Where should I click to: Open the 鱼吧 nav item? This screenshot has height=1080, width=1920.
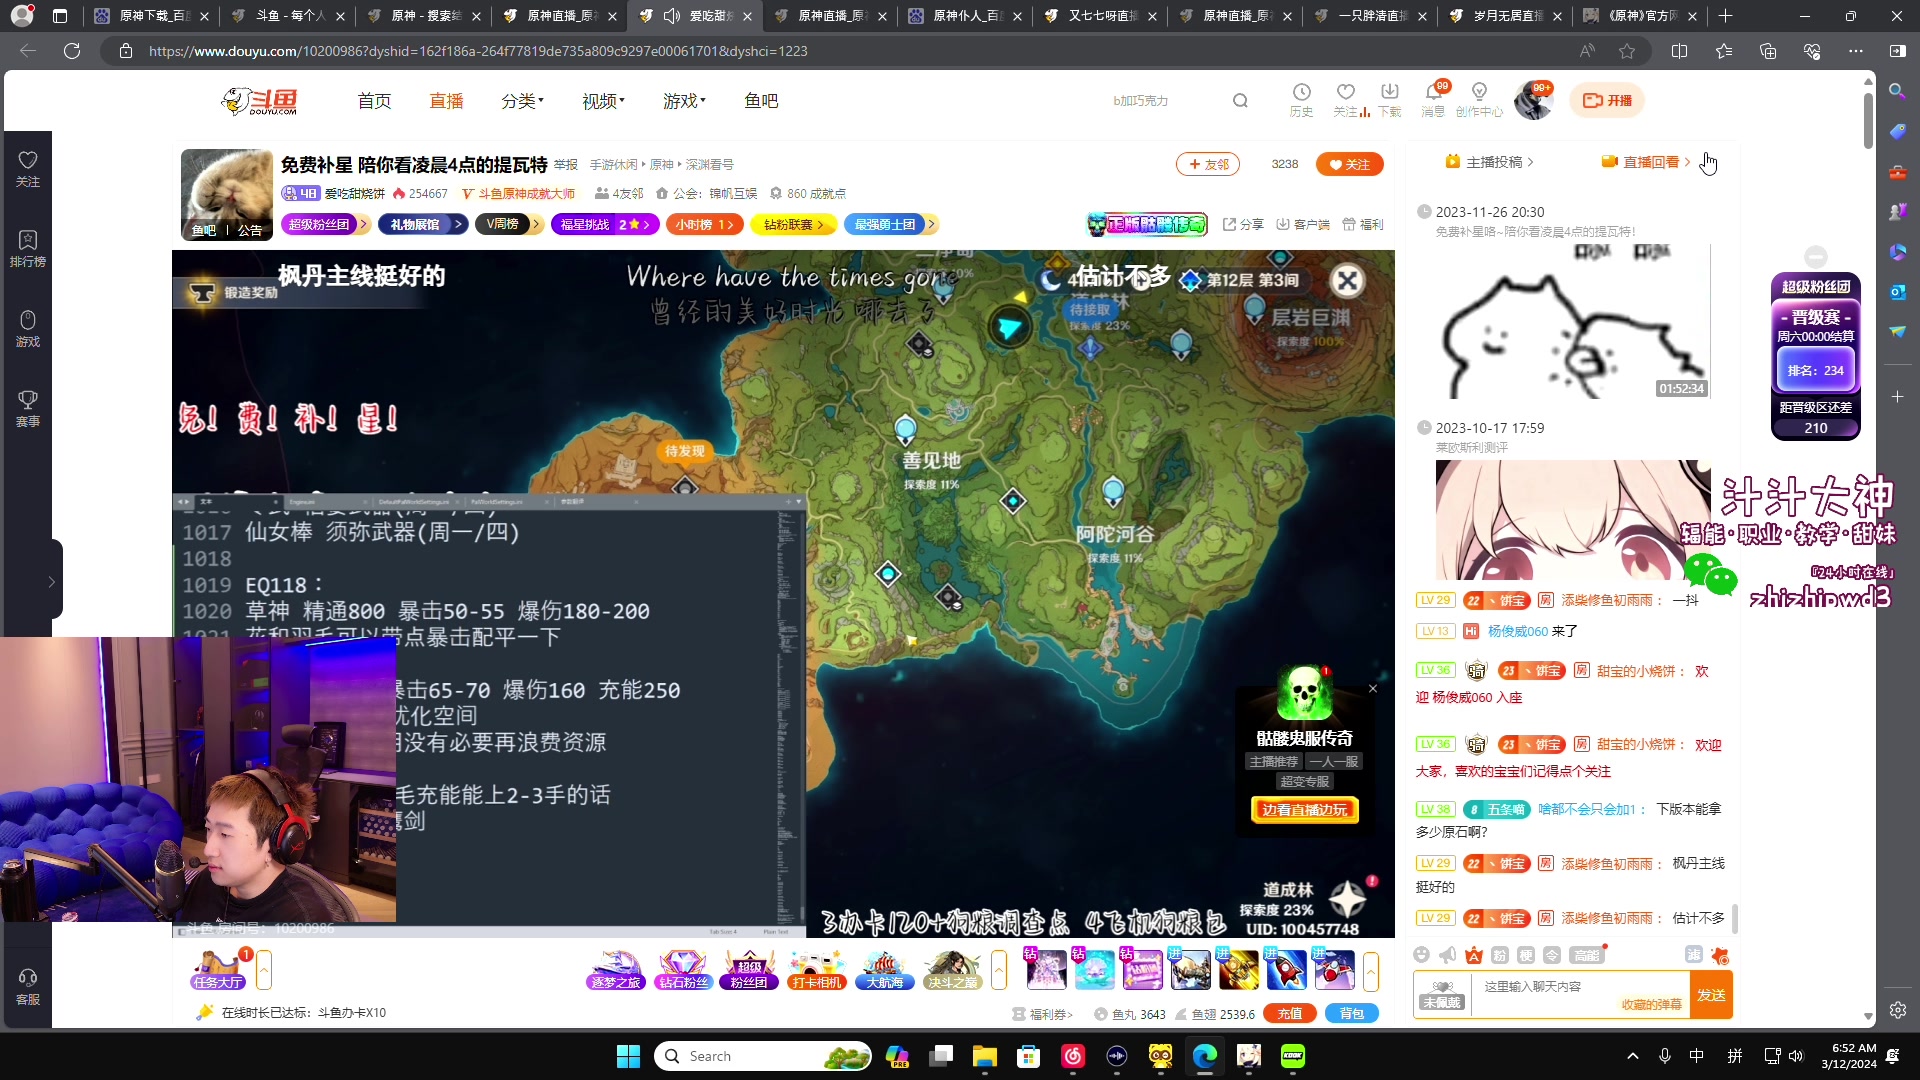[x=761, y=100]
